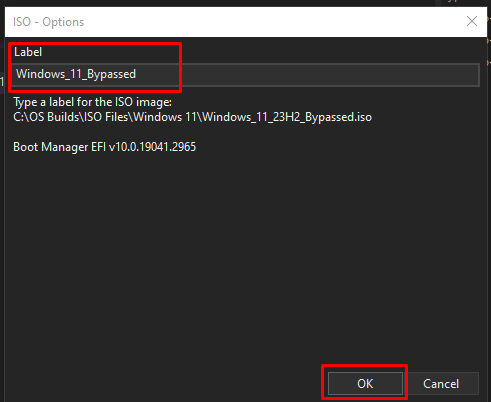Viewport: 491px width, 402px height.
Task: Place cursor after Windows_11_Bypassed text
Action: coord(137,74)
